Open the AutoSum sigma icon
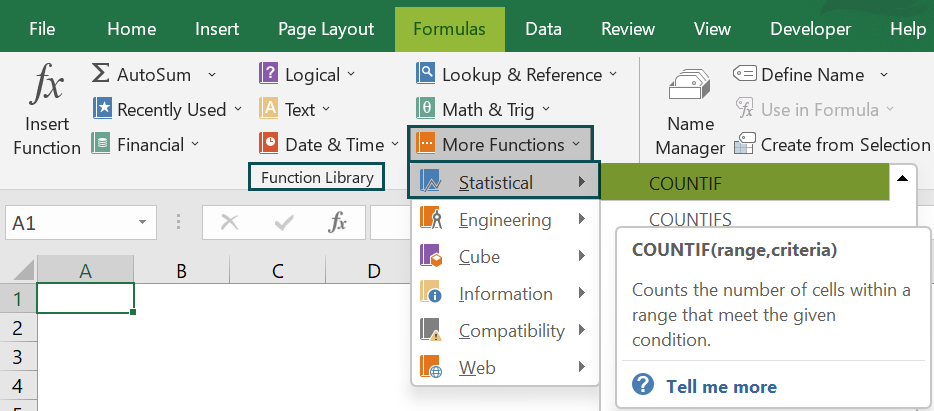This screenshot has height=411, width=934. 101,74
